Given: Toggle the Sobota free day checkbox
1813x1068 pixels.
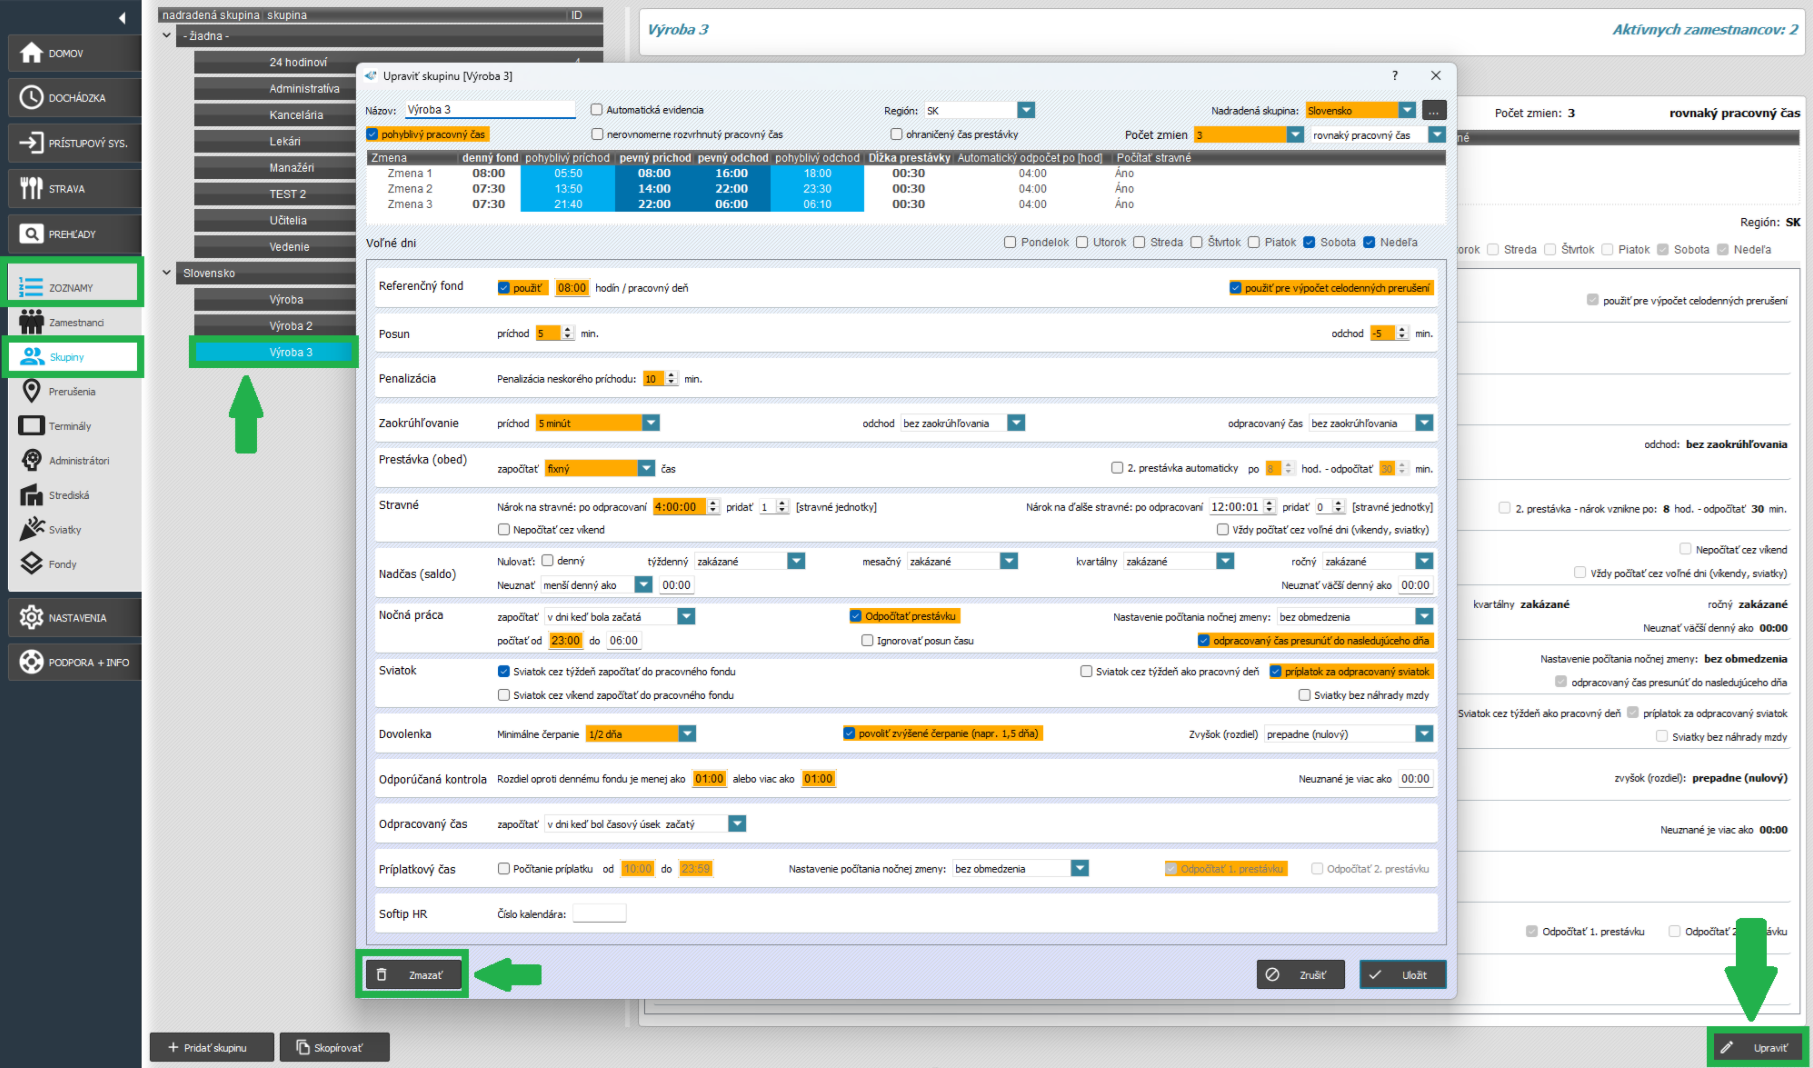Looking at the screenshot, I should click(x=1309, y=242).
